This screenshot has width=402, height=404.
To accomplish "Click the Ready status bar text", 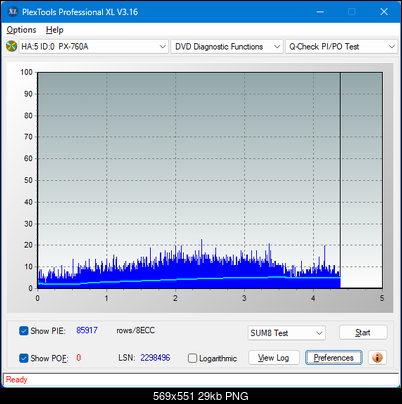I will [16, 379].
